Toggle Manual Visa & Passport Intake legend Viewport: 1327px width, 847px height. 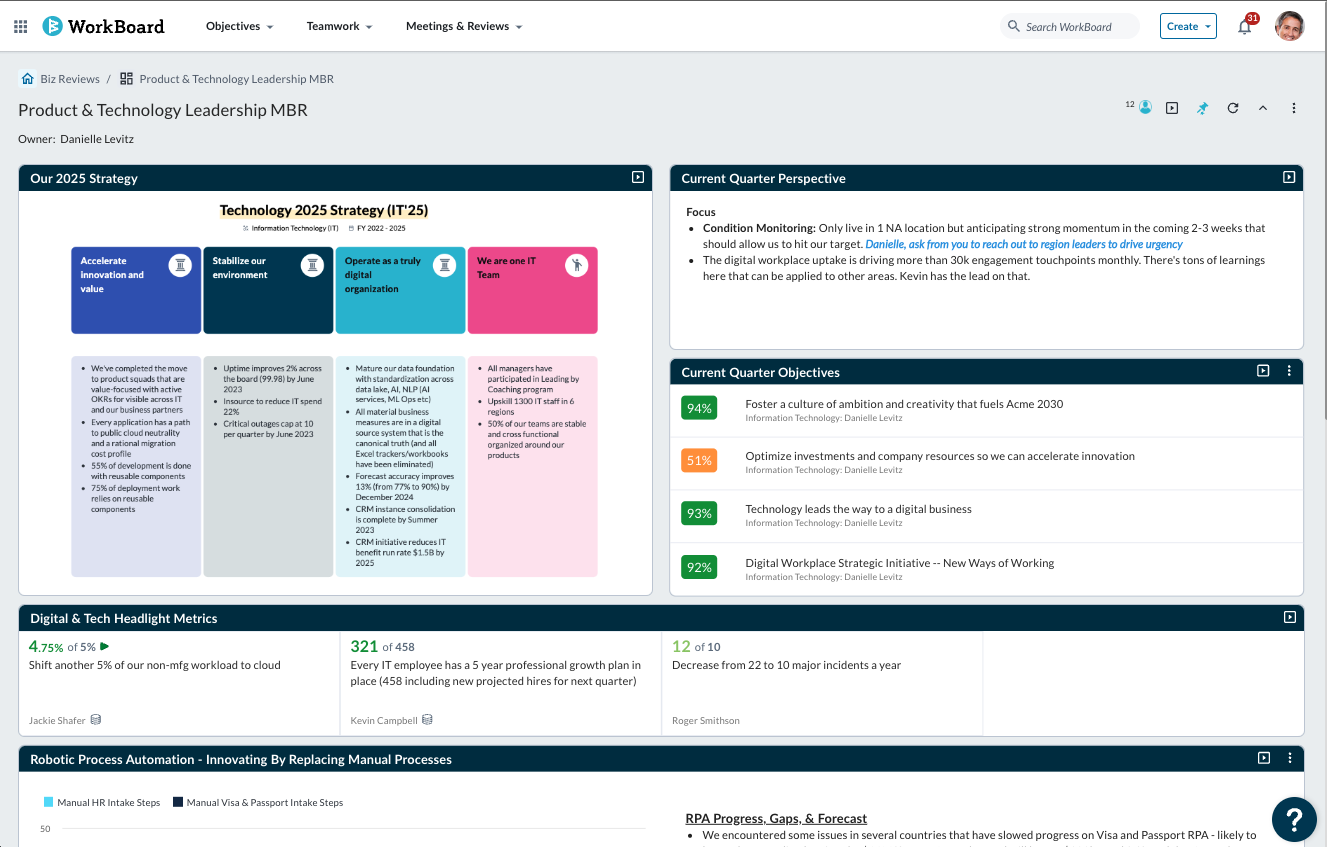tap(257, 802)
